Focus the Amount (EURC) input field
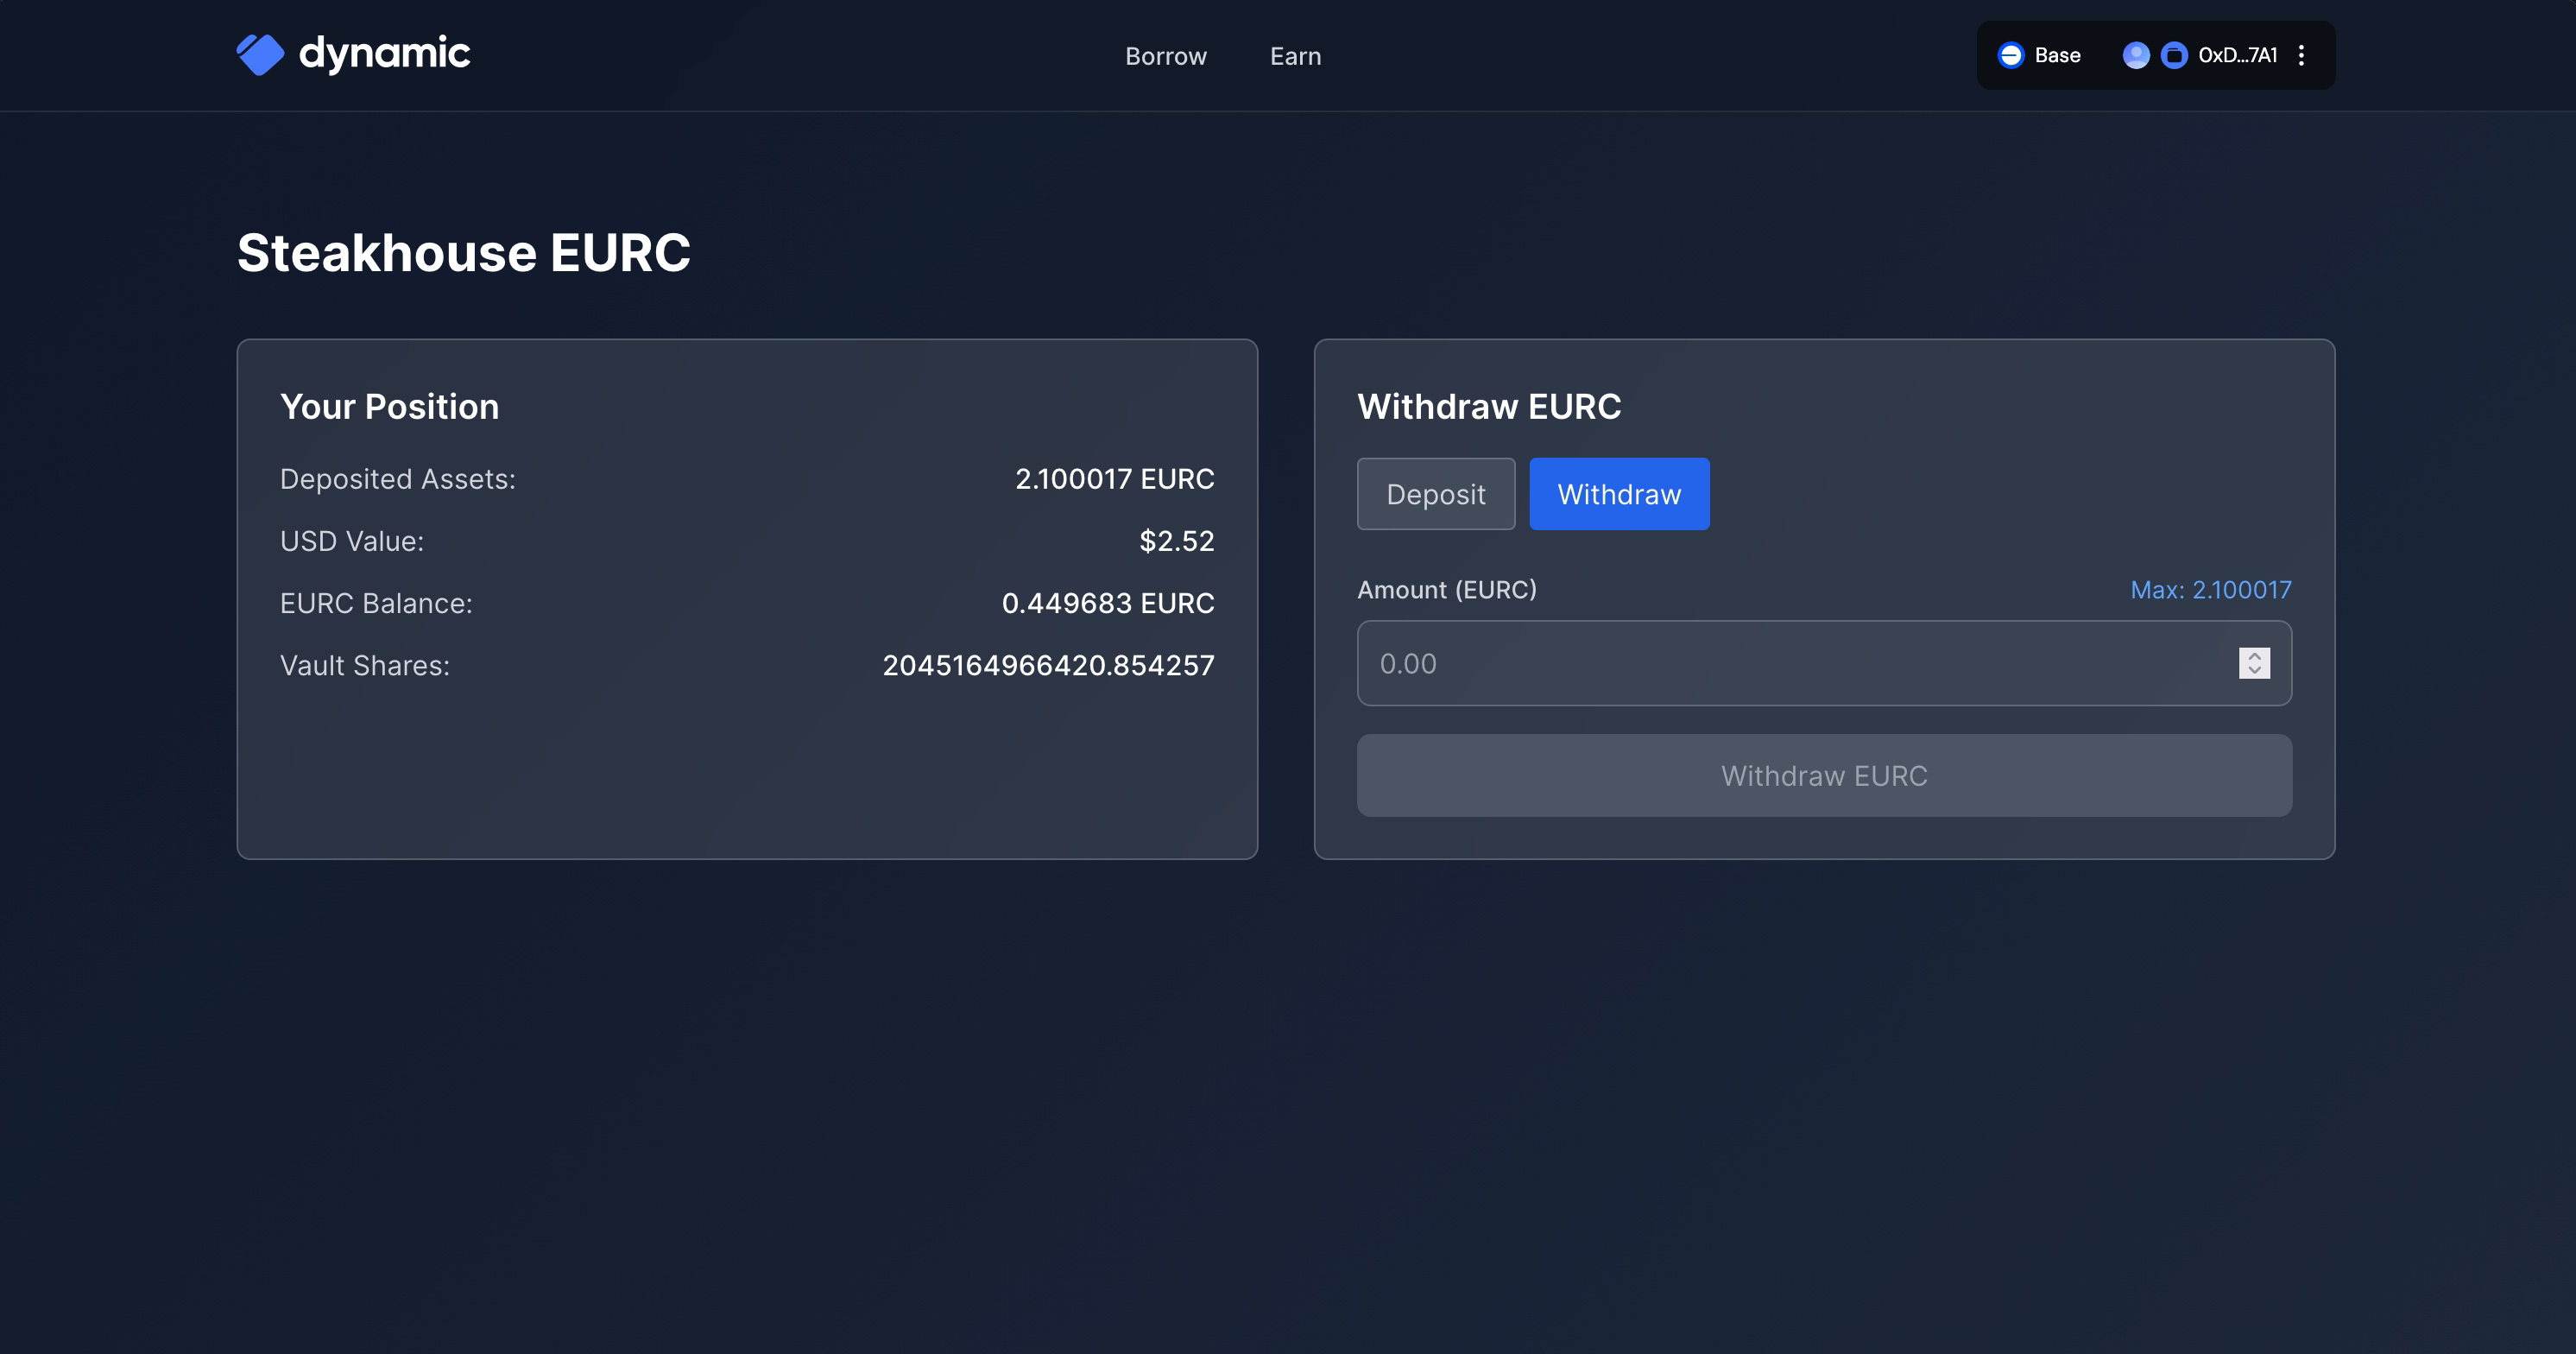The height and width of the screenshot is (1354, 2576). tap(1823, 663)
